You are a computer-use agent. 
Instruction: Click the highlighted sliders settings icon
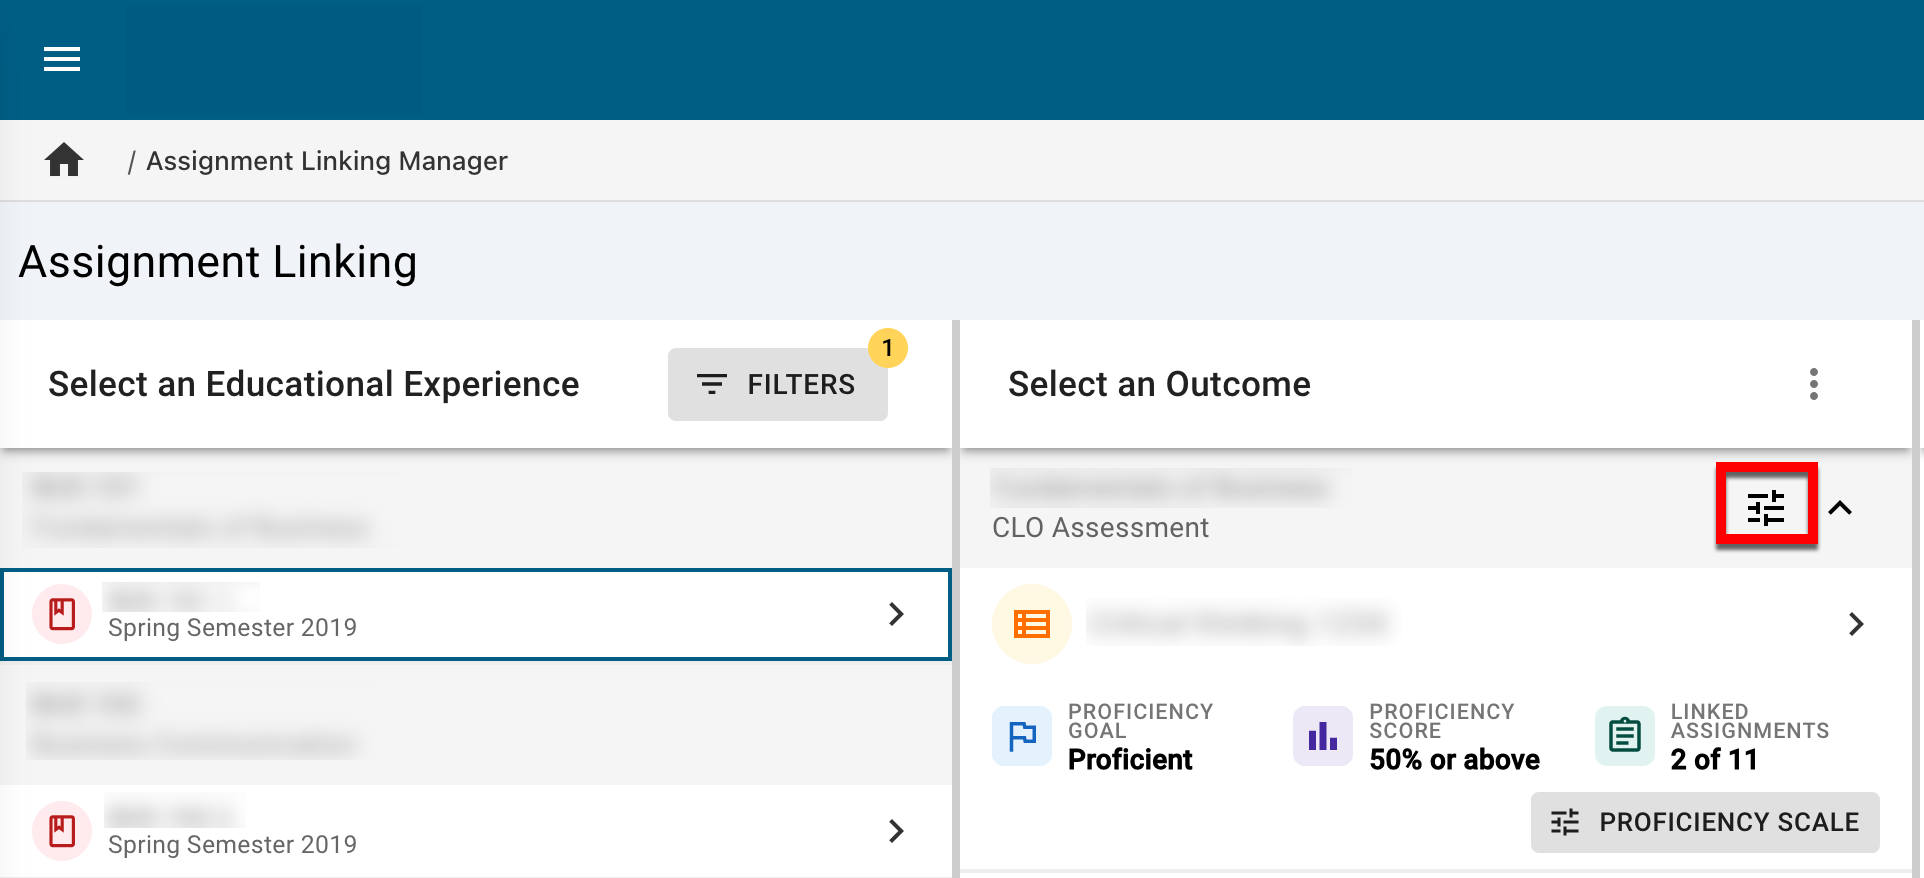coord(1766,508)
